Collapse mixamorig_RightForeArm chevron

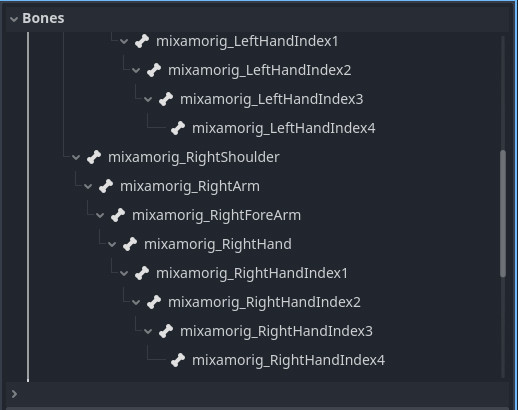pyautogui.click(x=100, y=215)
